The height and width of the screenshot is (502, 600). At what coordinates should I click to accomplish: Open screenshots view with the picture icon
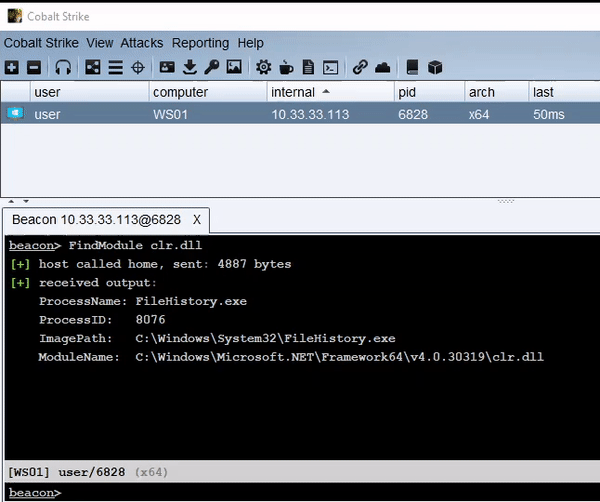pos(234,67)
